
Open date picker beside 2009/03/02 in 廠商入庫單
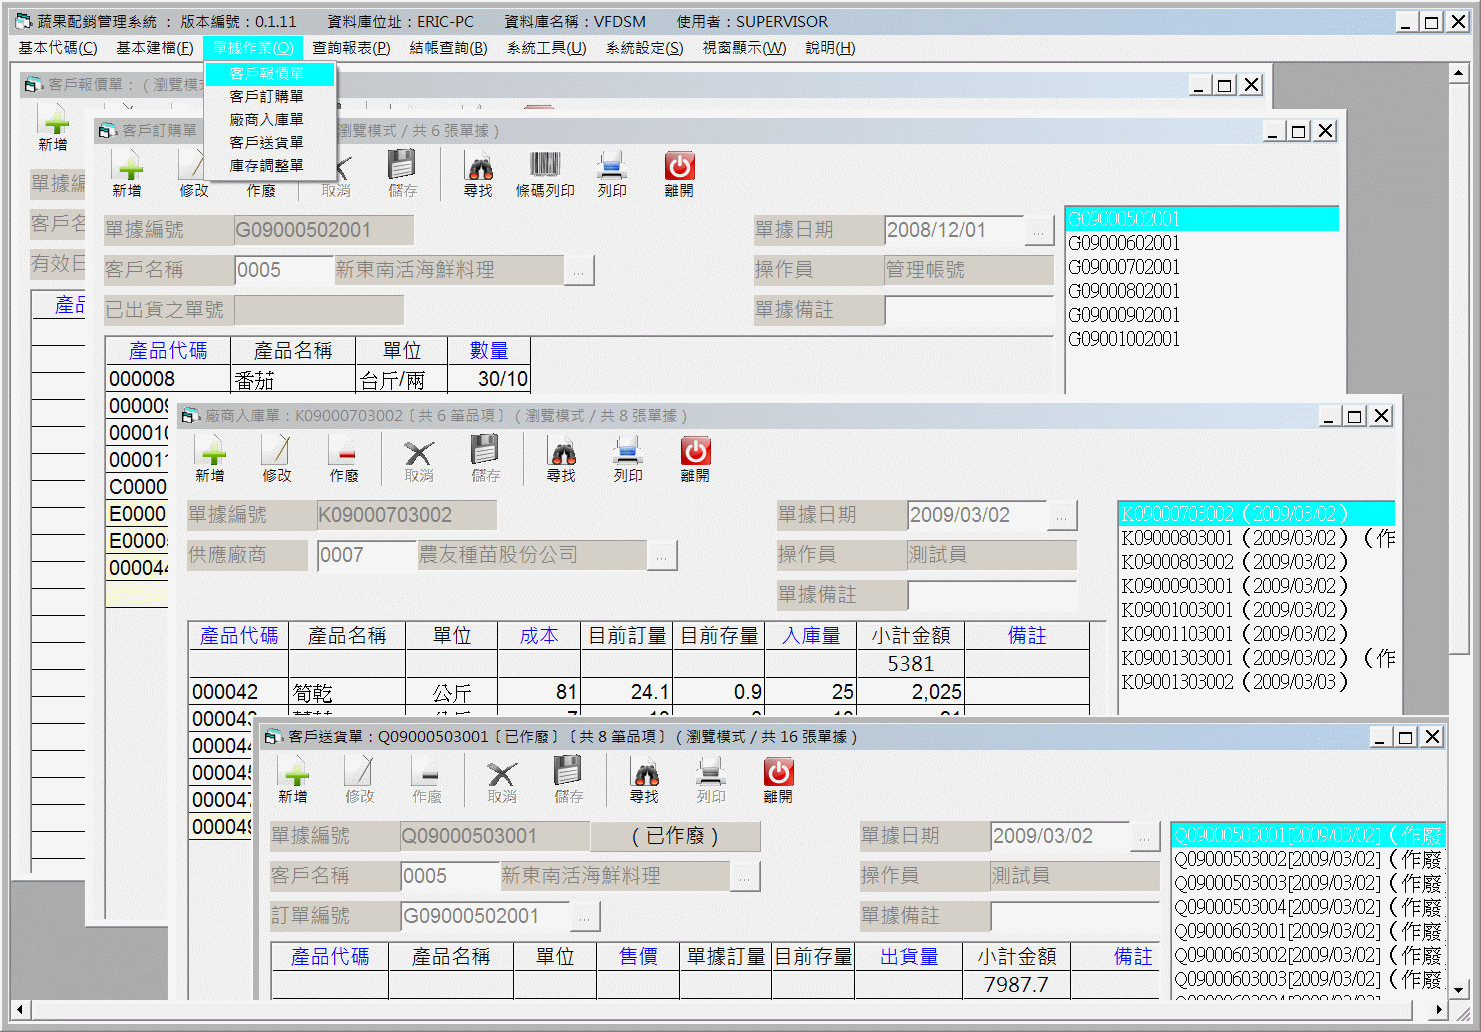[1062, 516]
